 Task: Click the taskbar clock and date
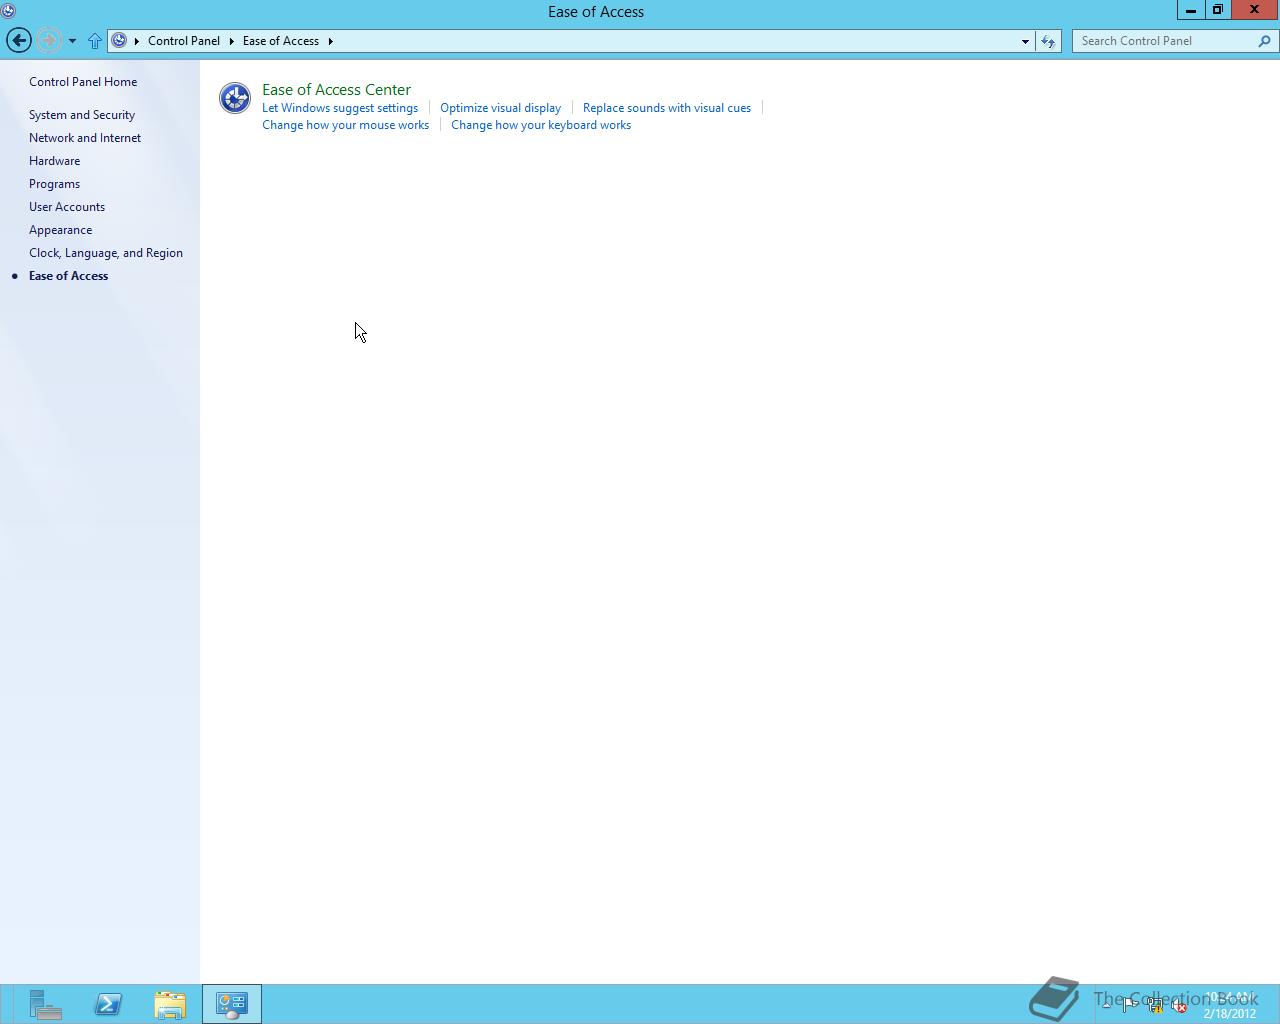coord(1230,1005)
